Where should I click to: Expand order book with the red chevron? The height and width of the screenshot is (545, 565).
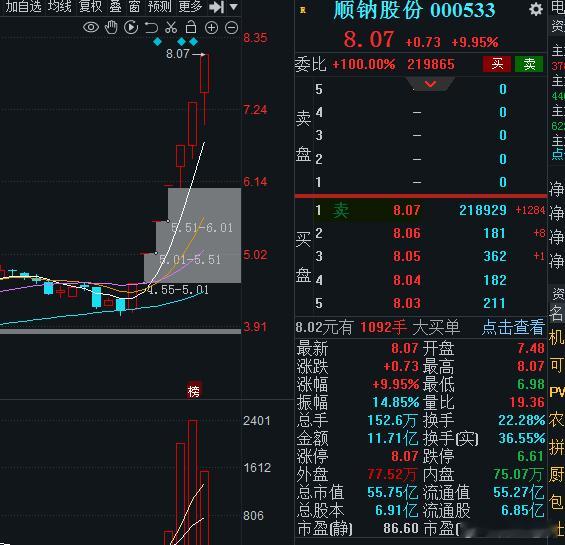point(430,84)
